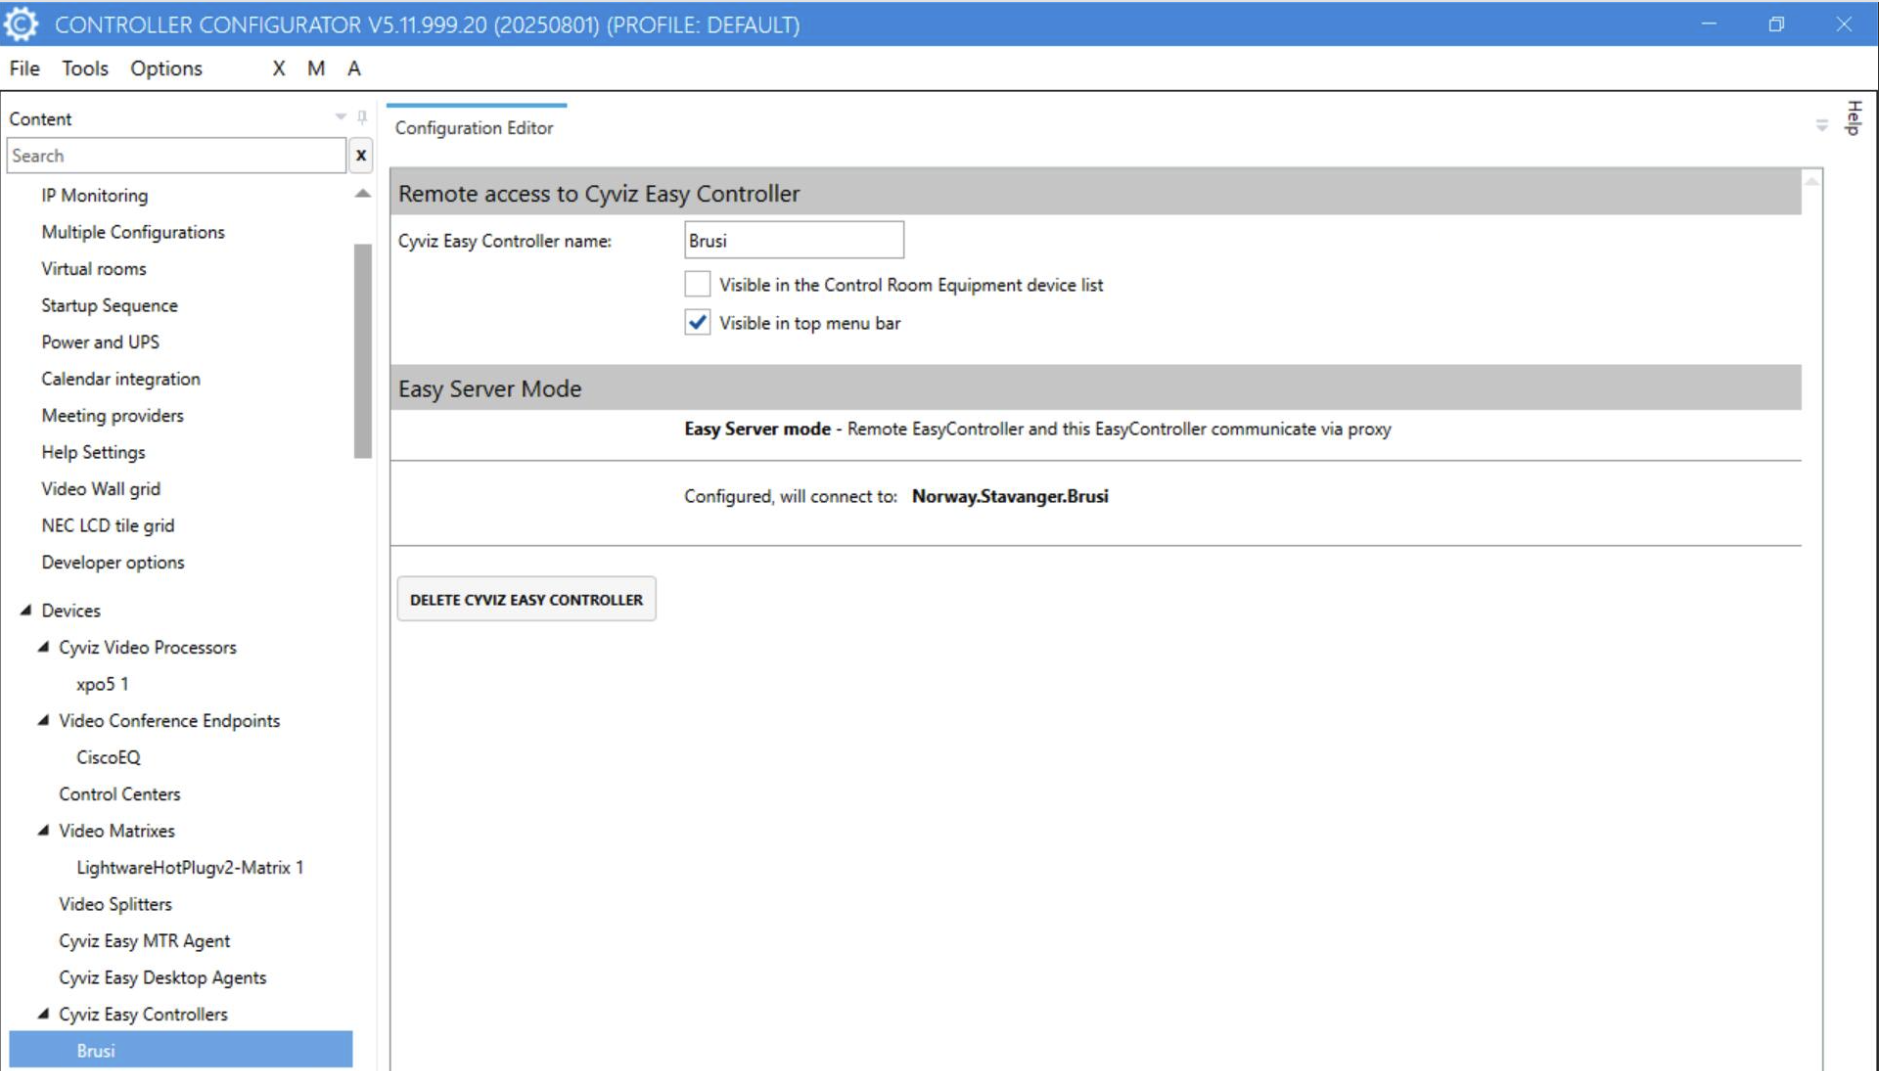Click the restore window button
This screenshot has width=1879, height=1071.
(x=1776, y=24)
